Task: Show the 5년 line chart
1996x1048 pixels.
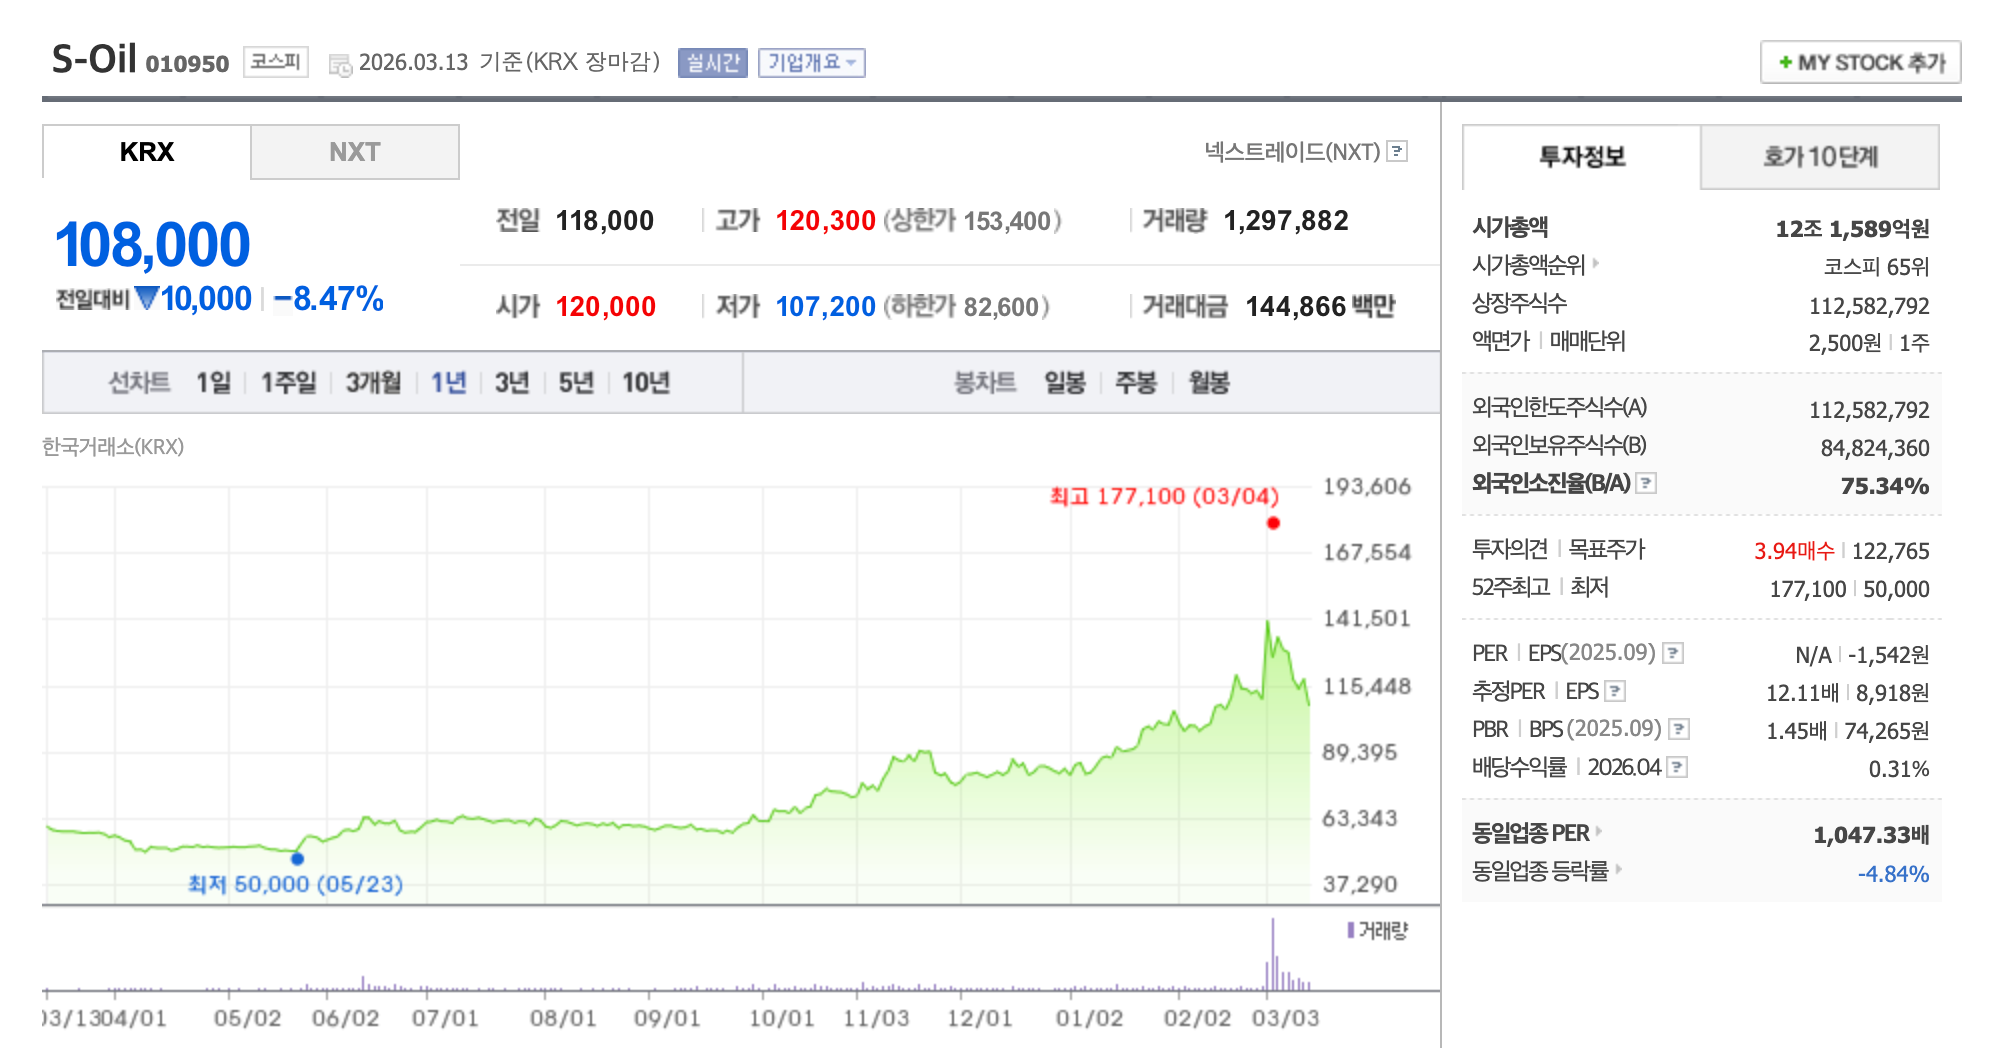Action: tap(576, 383)
